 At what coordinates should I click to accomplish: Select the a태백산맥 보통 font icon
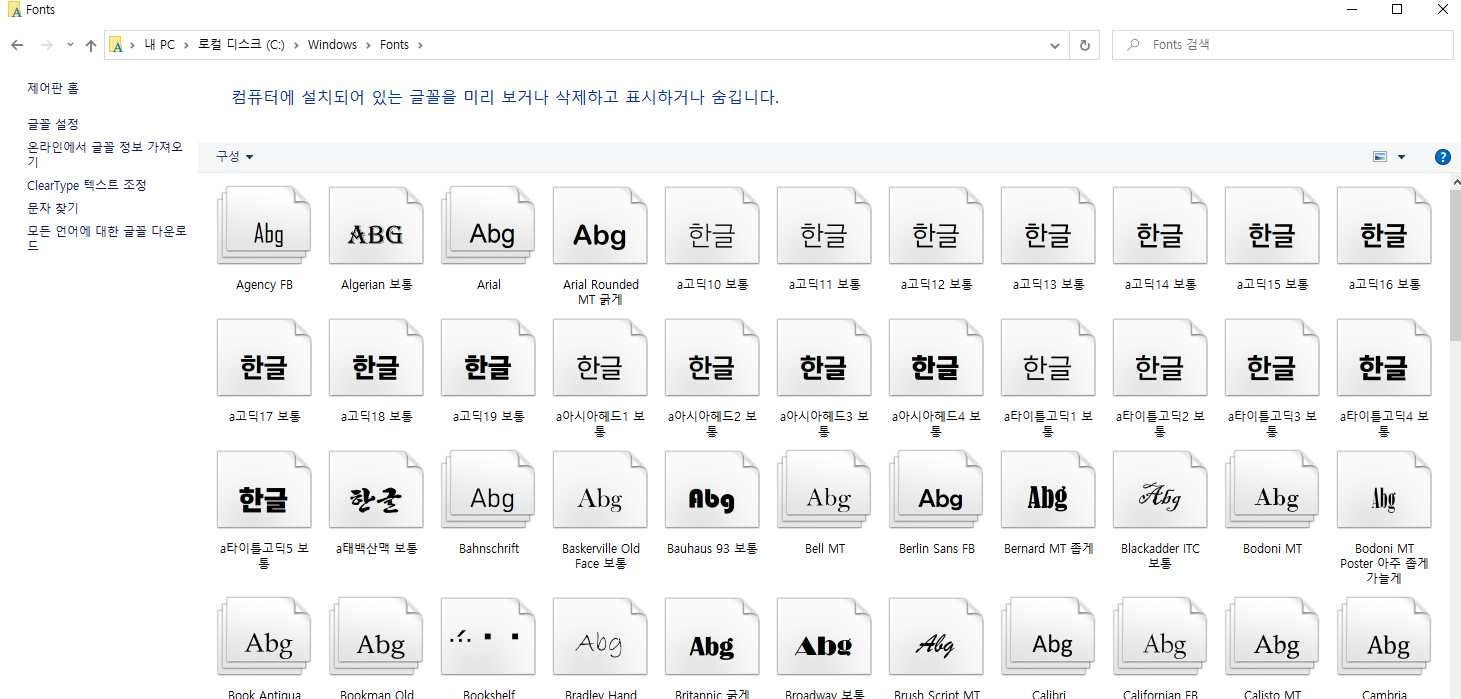(x=376, y=490)
